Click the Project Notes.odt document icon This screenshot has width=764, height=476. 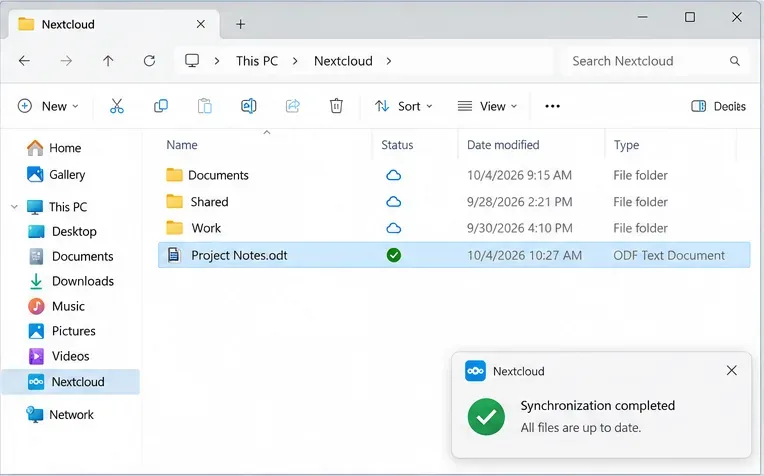click(x=174, y=255)
